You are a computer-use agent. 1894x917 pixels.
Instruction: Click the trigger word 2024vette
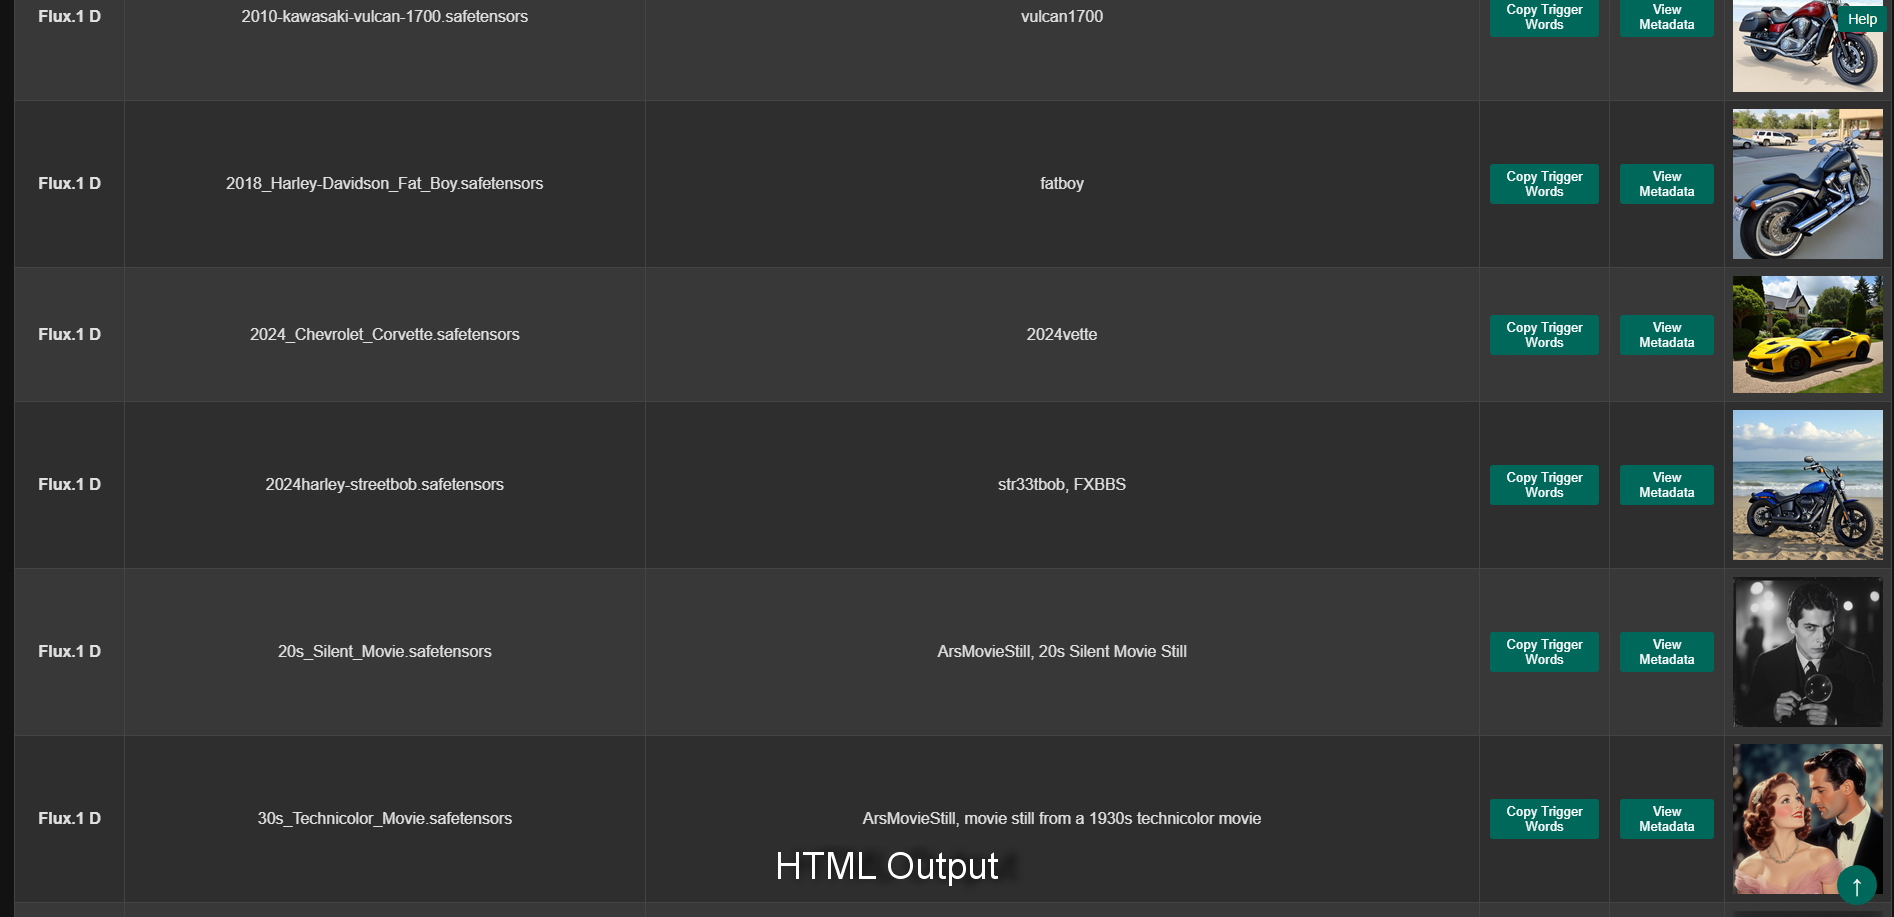pos(1062,334)
